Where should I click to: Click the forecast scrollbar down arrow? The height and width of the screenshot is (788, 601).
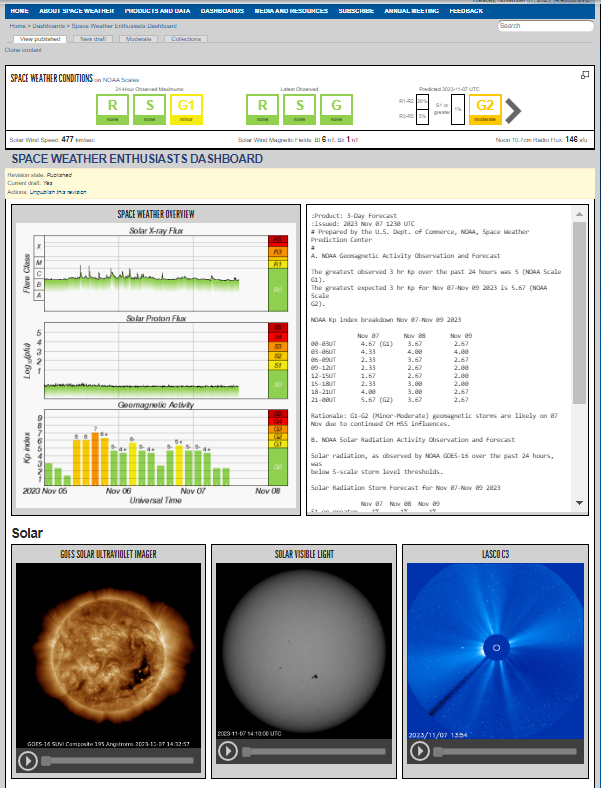[579, 503]
